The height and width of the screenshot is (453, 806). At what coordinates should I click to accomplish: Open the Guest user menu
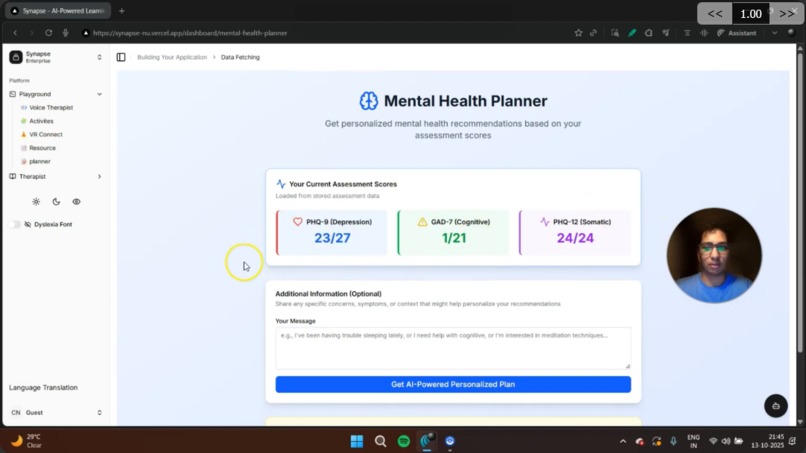pos(56,412)
